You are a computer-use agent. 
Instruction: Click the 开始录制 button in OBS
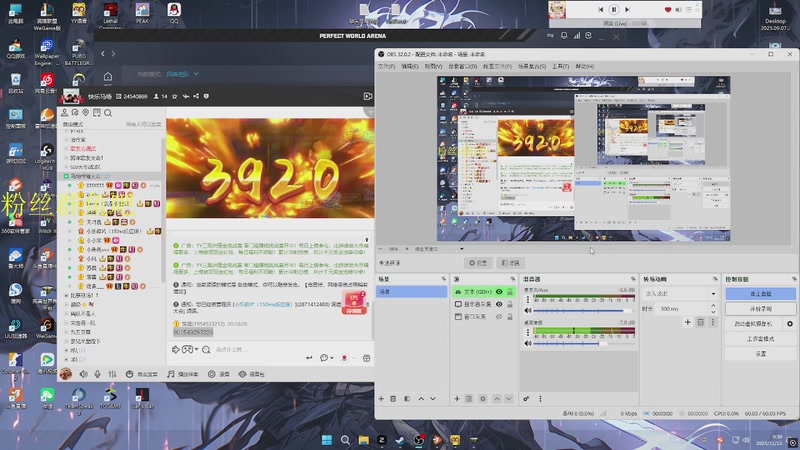pyautogui.click(x=760, y=309)
